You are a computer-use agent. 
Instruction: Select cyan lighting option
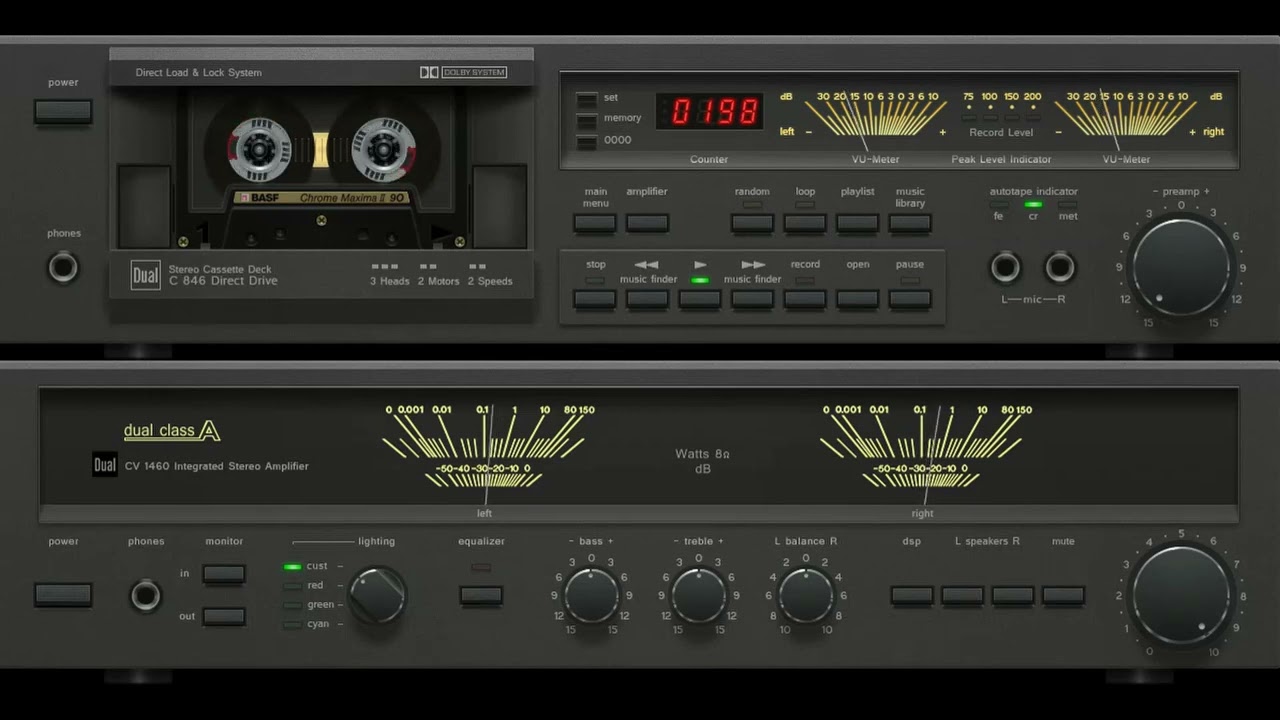coord(293,624)
